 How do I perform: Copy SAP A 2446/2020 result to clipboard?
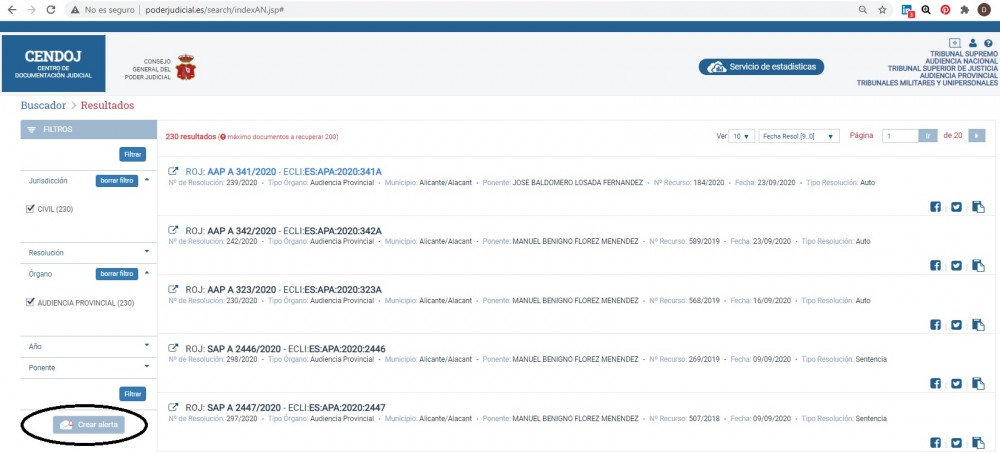point(978,384)
